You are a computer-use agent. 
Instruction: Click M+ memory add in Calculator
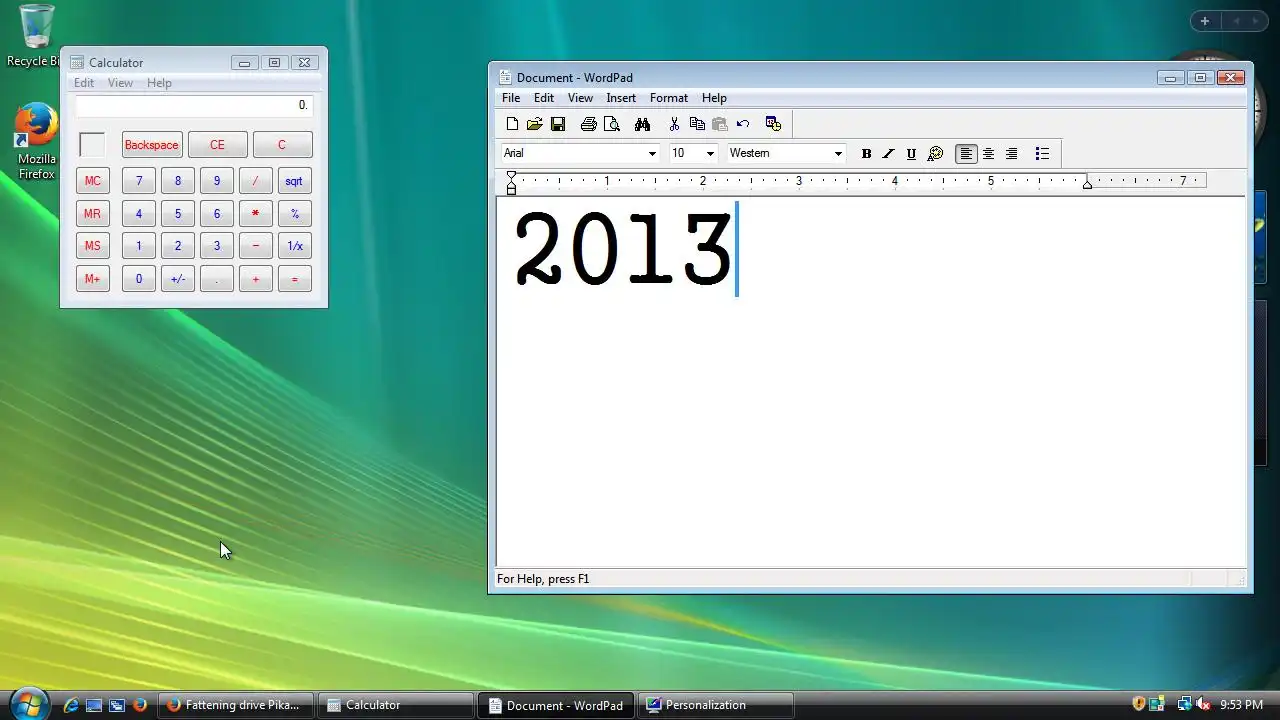click(x=93, y=279)
